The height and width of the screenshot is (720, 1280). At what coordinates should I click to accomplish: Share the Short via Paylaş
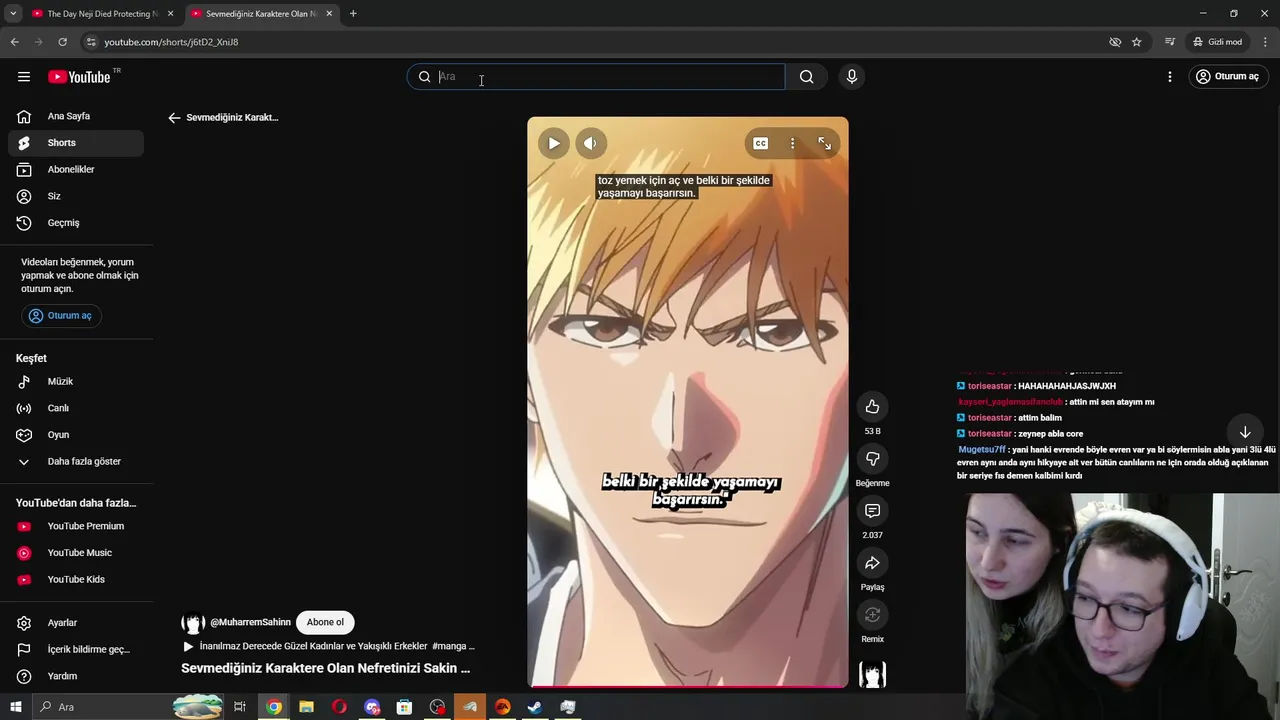[872, 563]
